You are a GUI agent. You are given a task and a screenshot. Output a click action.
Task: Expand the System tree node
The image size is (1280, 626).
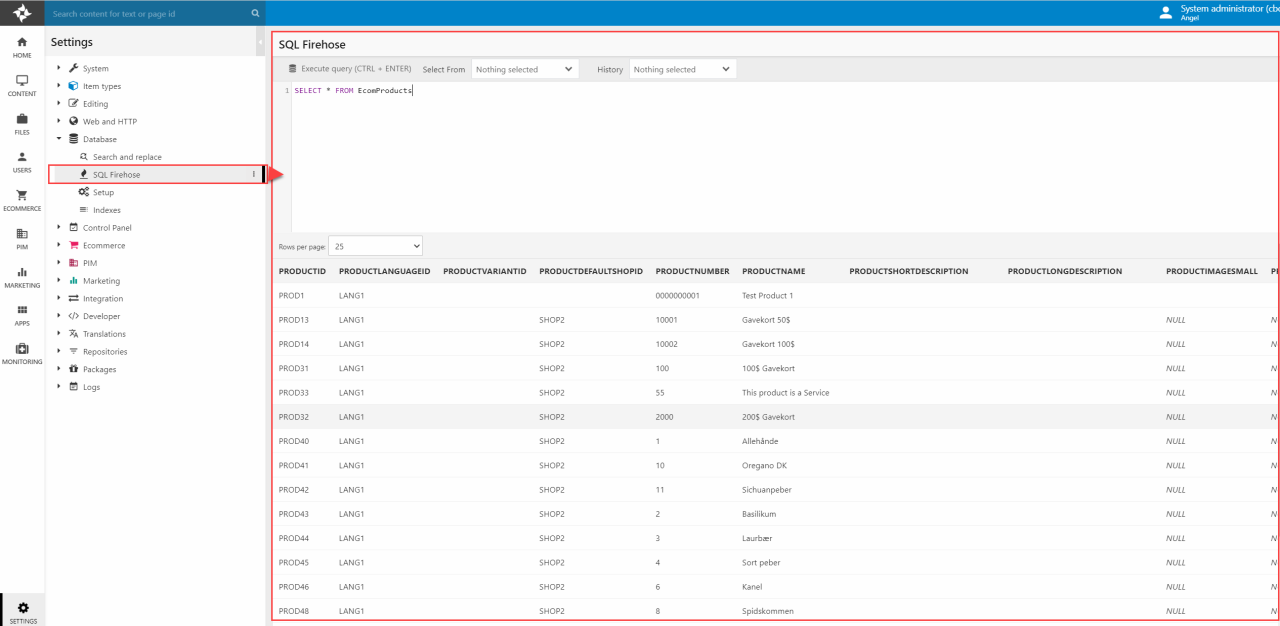tap(59, 68)
